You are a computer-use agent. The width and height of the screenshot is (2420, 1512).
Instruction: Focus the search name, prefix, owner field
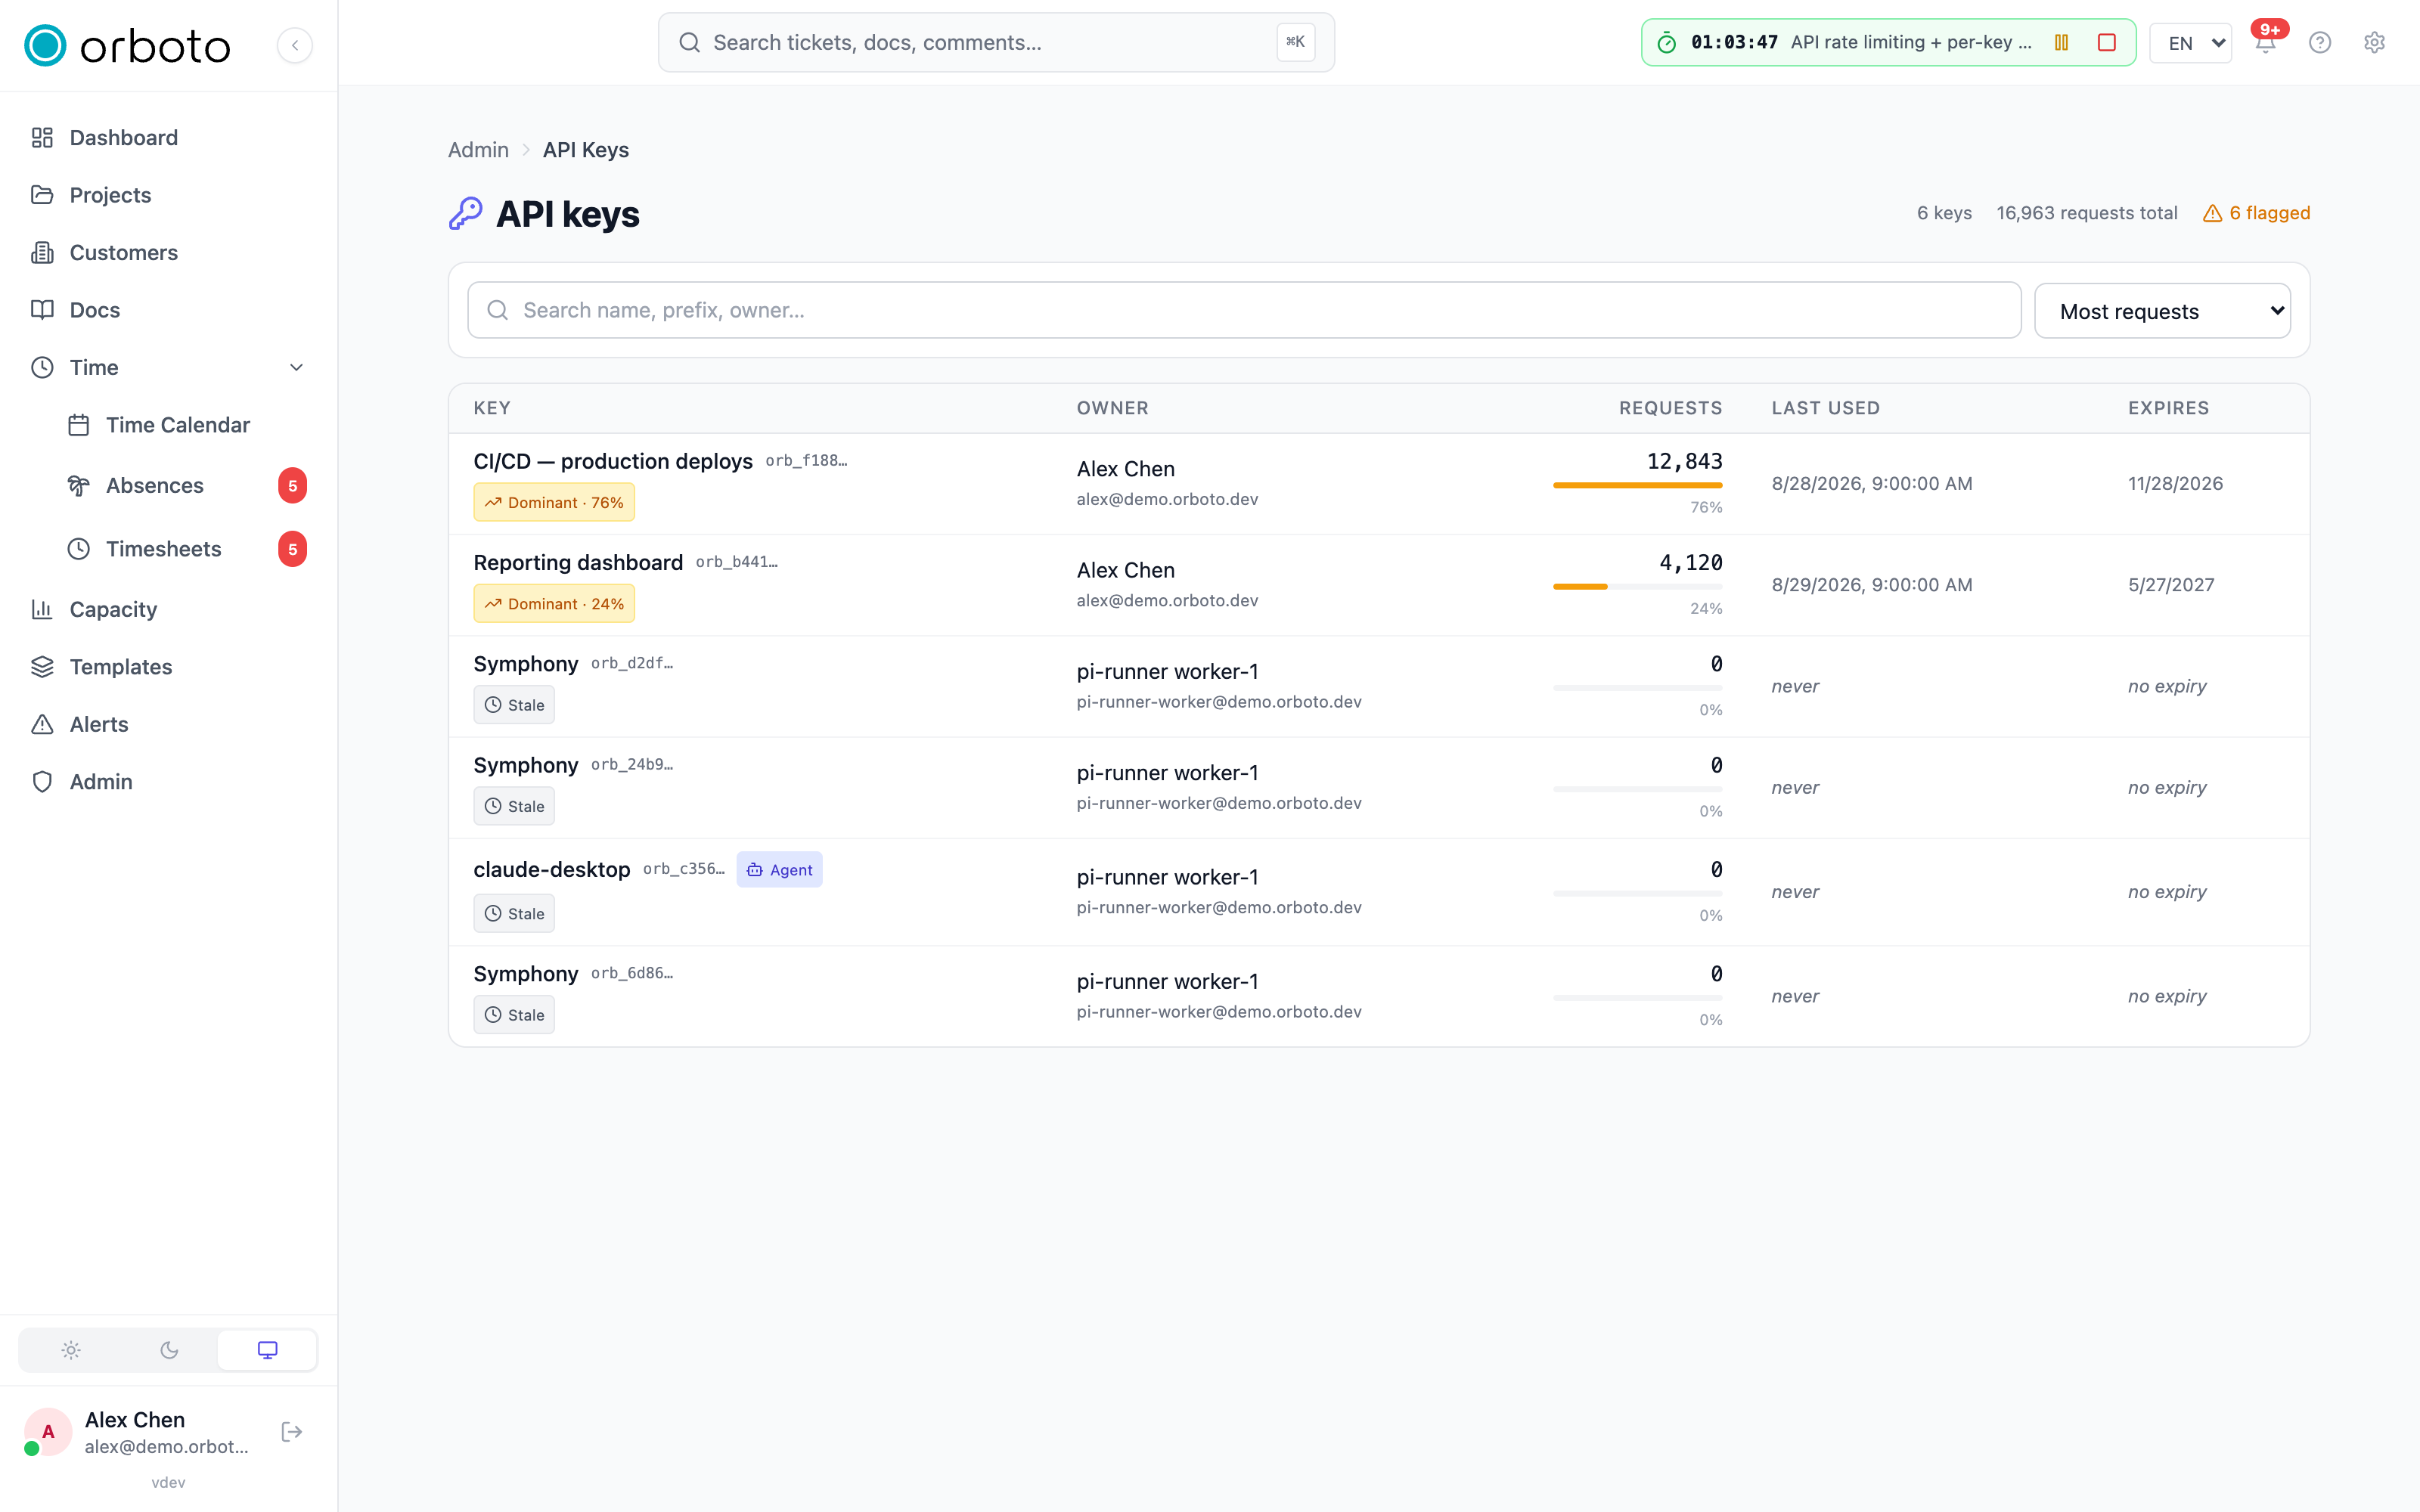click(x=1244, y=310)
